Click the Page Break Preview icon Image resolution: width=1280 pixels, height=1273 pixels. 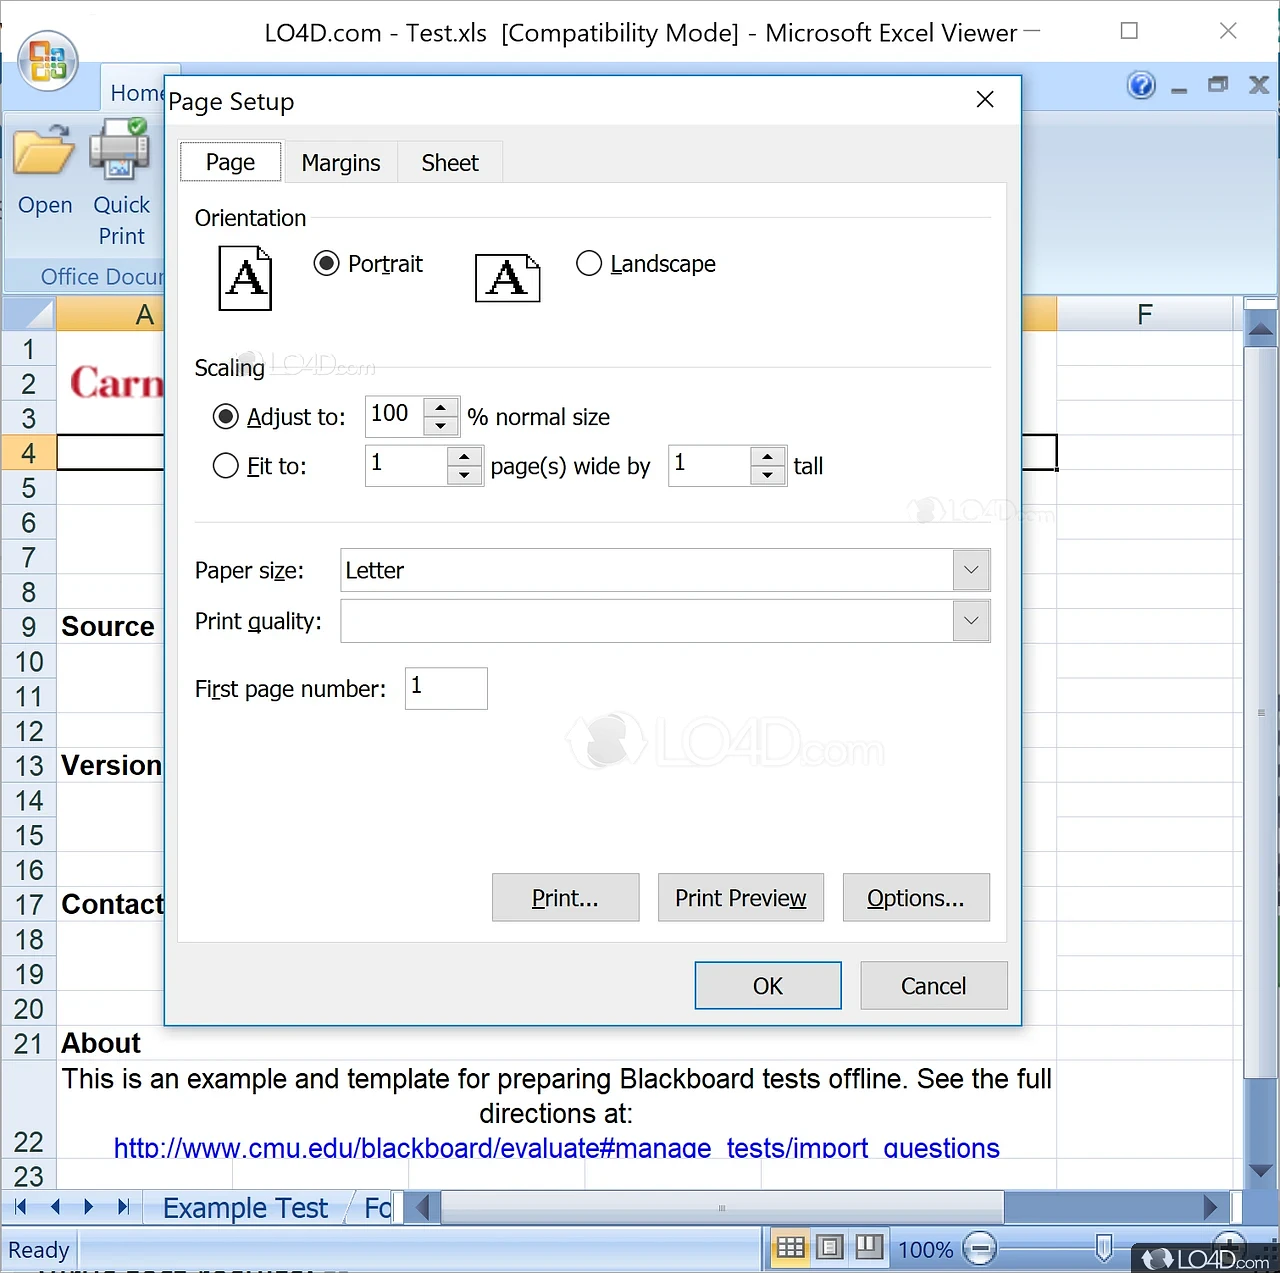(868, 1247)
